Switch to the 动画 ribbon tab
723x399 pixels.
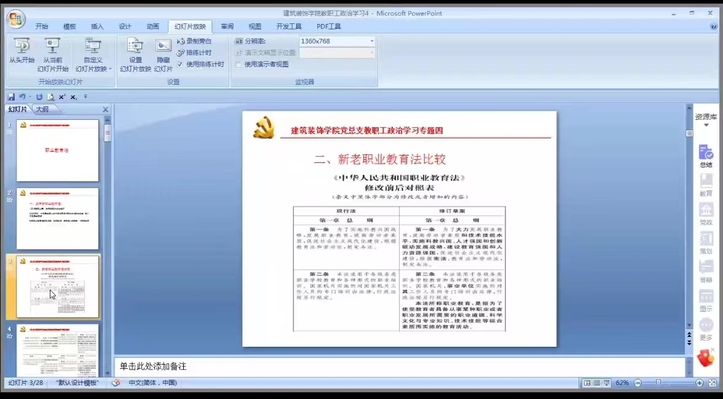pos(153,26)
